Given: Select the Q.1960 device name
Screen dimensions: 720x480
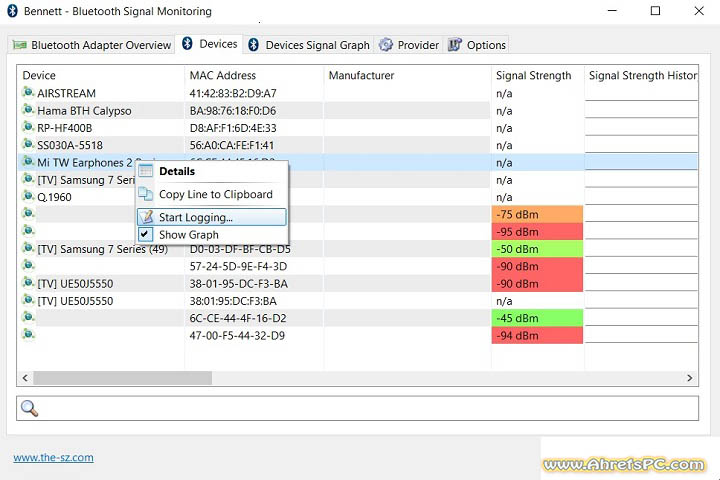Looking at the screenshot, I should point(54,198).
